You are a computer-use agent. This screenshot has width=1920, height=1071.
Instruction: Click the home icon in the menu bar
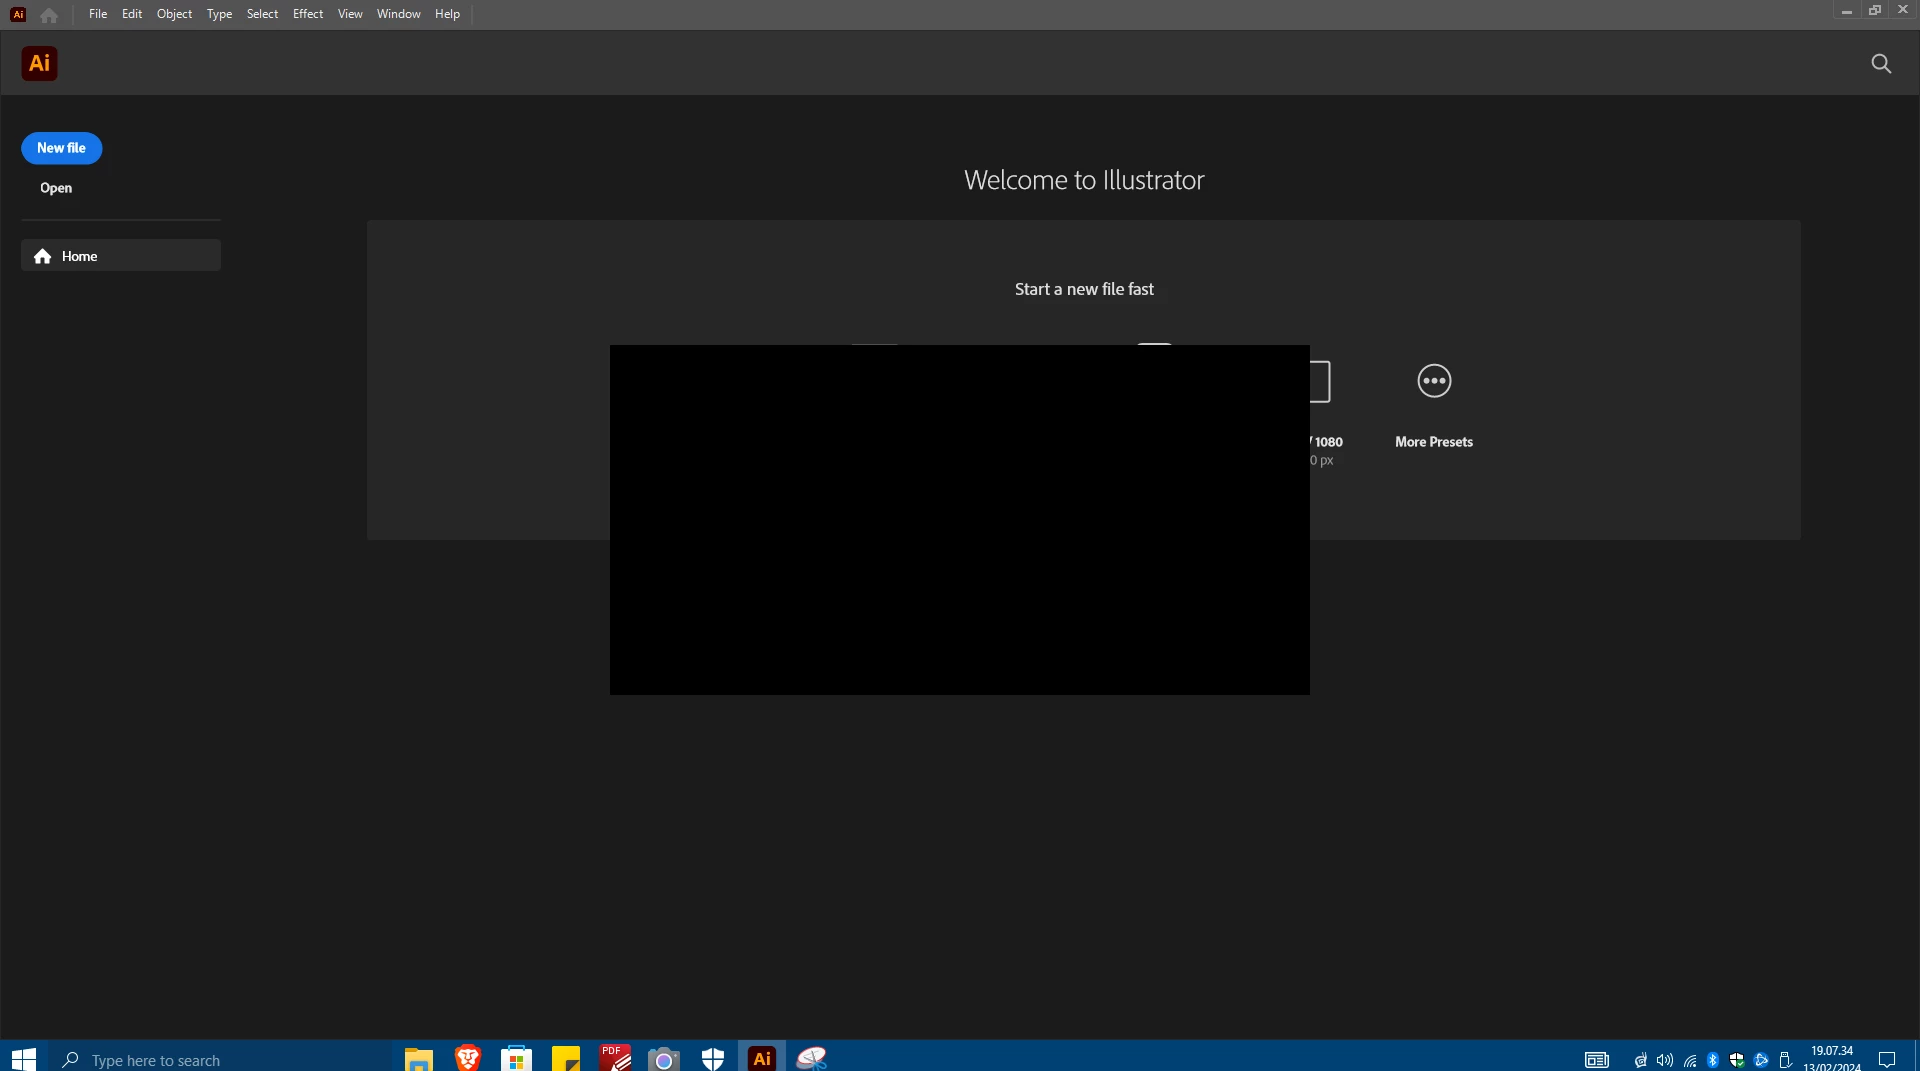pyautogui.click(x=49, y=14)
